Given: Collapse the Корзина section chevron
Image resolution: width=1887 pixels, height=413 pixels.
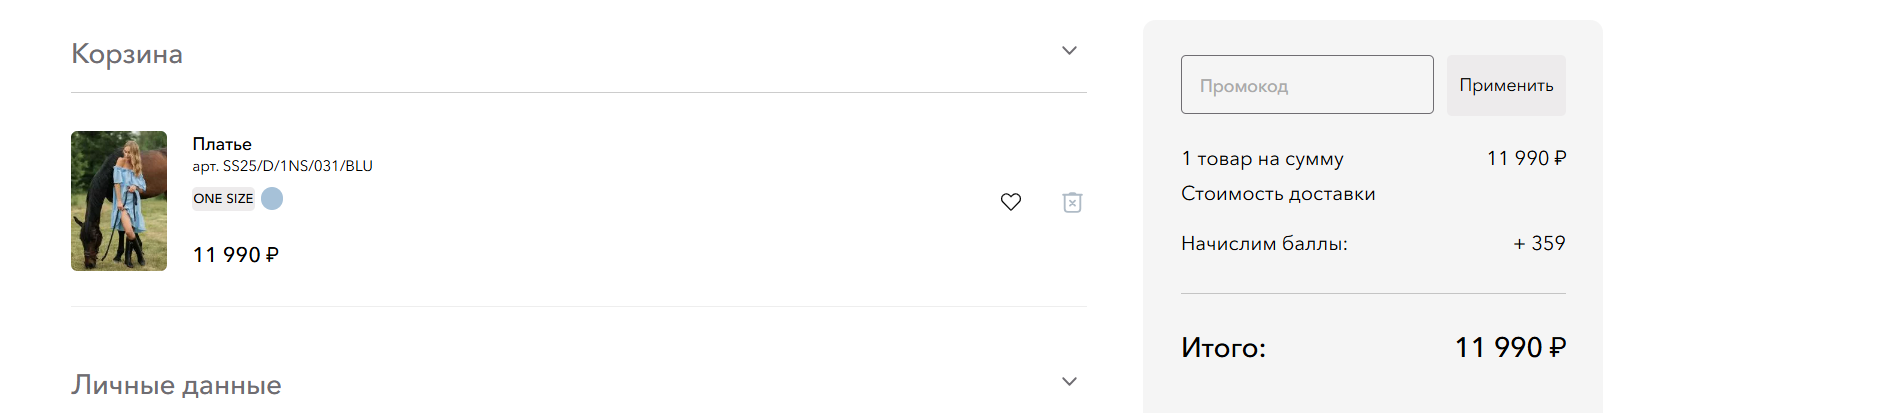Looking at the screenshot, I should 1069,50.
